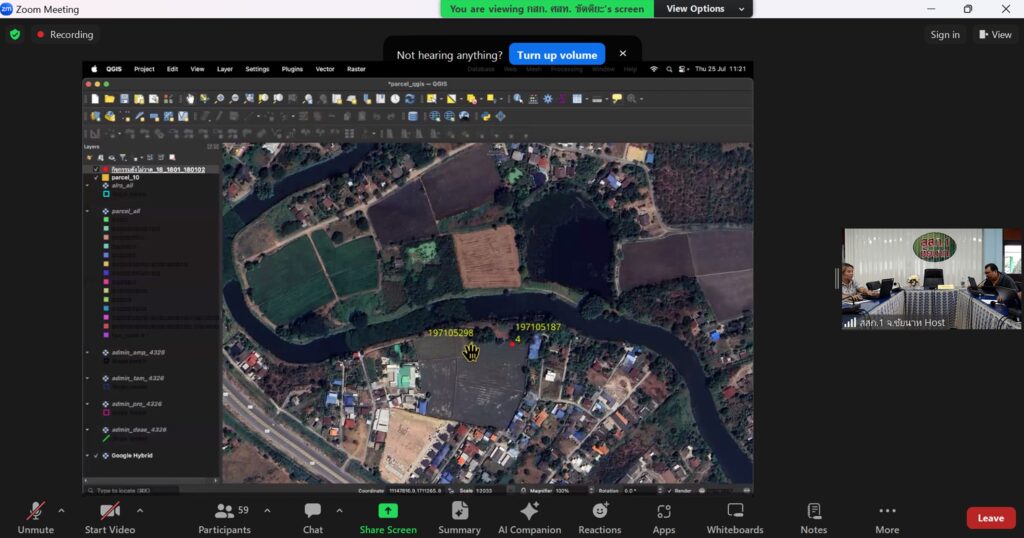Click the Turn up volume button
Viewport: 1024px width, 538px height.
click(x=556, y=55)
